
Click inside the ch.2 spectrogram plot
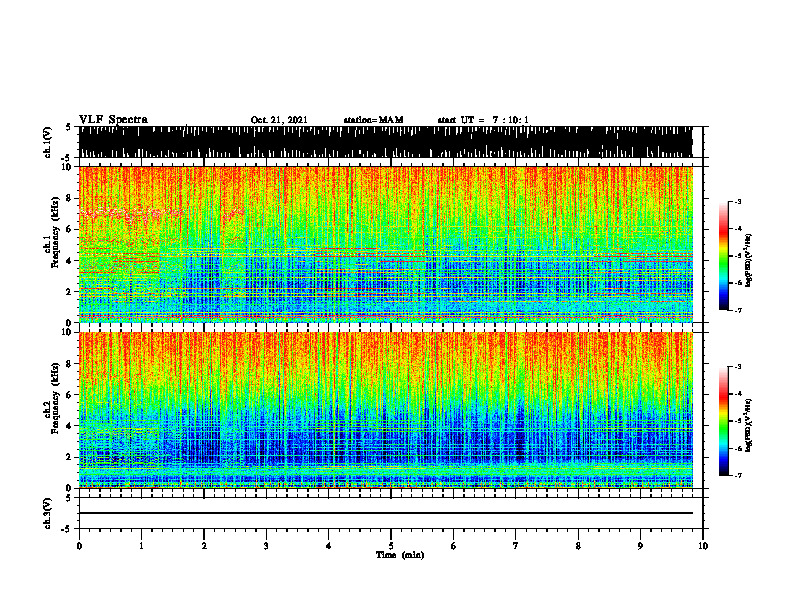click(385, 410)
